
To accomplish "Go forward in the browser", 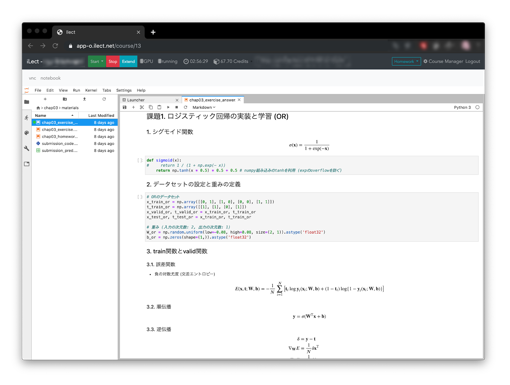I will pyautogui.click(x=43, y=46).
